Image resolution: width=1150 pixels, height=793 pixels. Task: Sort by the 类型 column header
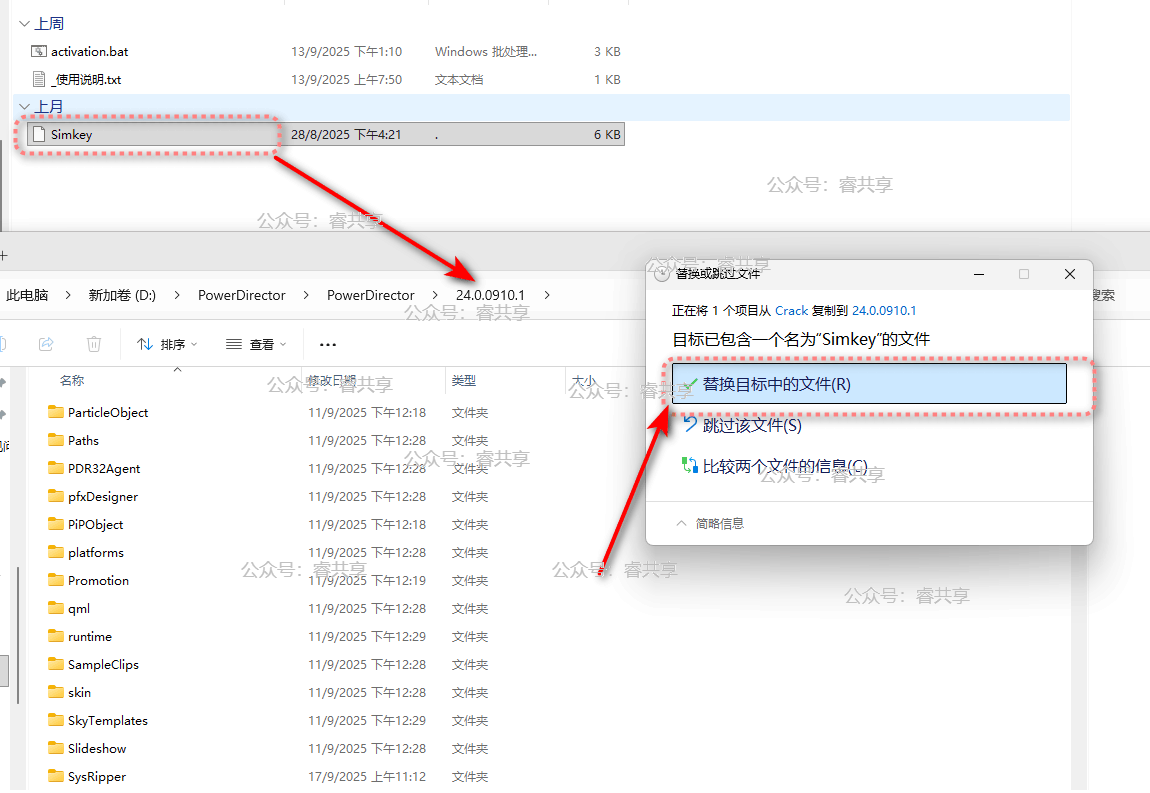(x=464, y=381)
